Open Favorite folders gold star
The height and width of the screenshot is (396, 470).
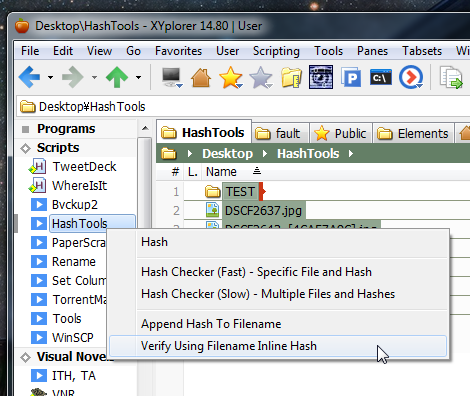tap(230, 77)
